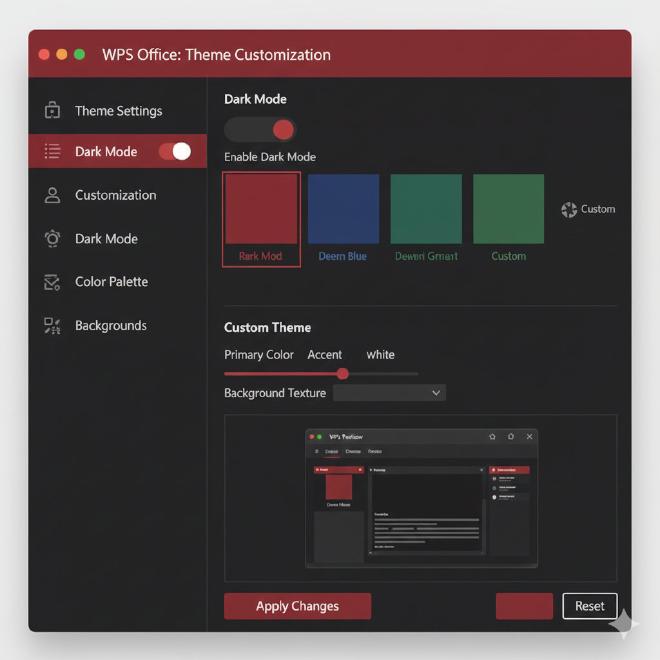660x660 pixels.
Task: Click the lightbulb icon in the sidebar
Action: 53,239
